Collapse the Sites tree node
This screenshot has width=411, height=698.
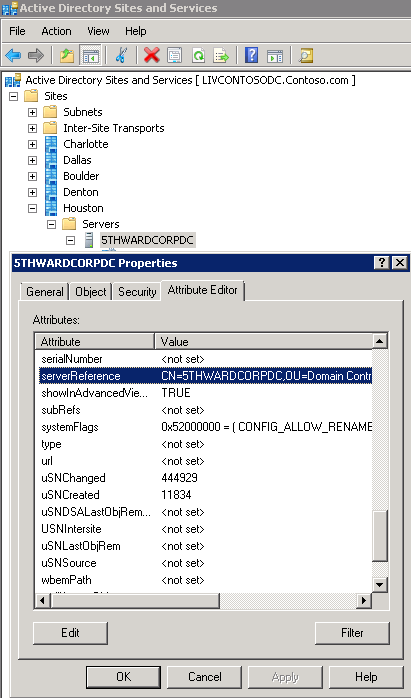coord(13,96)
